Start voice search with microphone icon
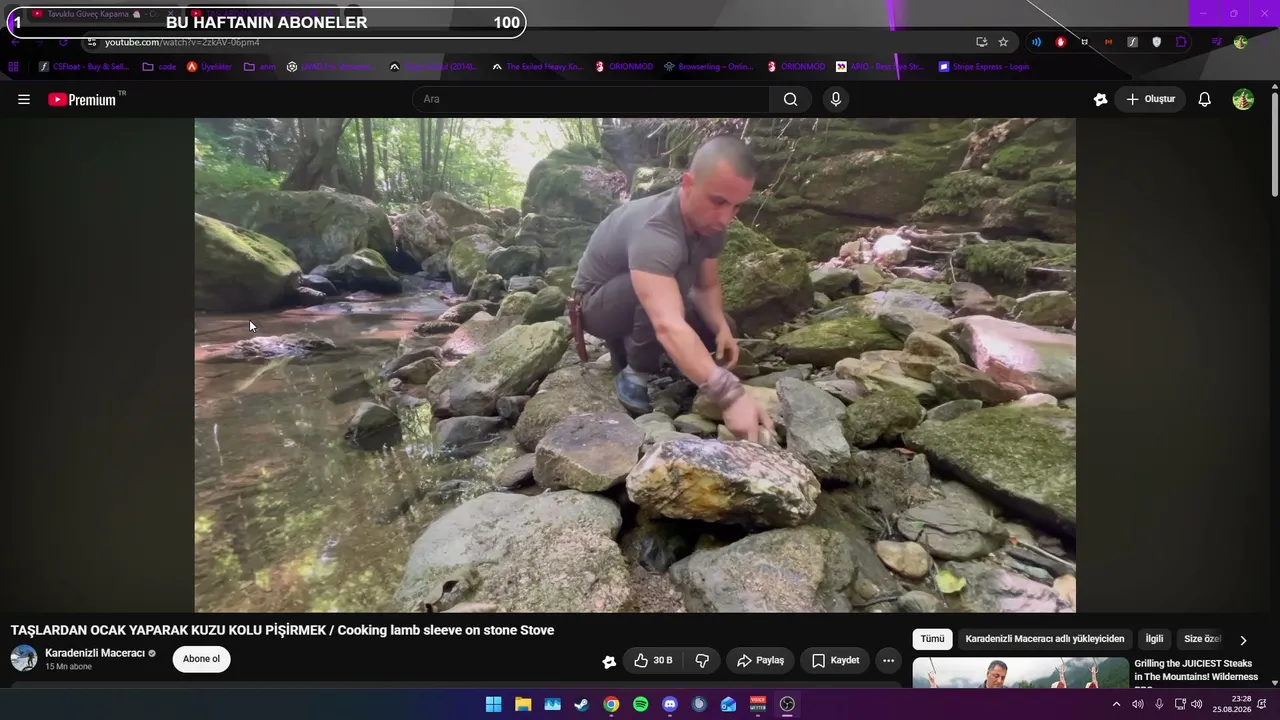 836,99
